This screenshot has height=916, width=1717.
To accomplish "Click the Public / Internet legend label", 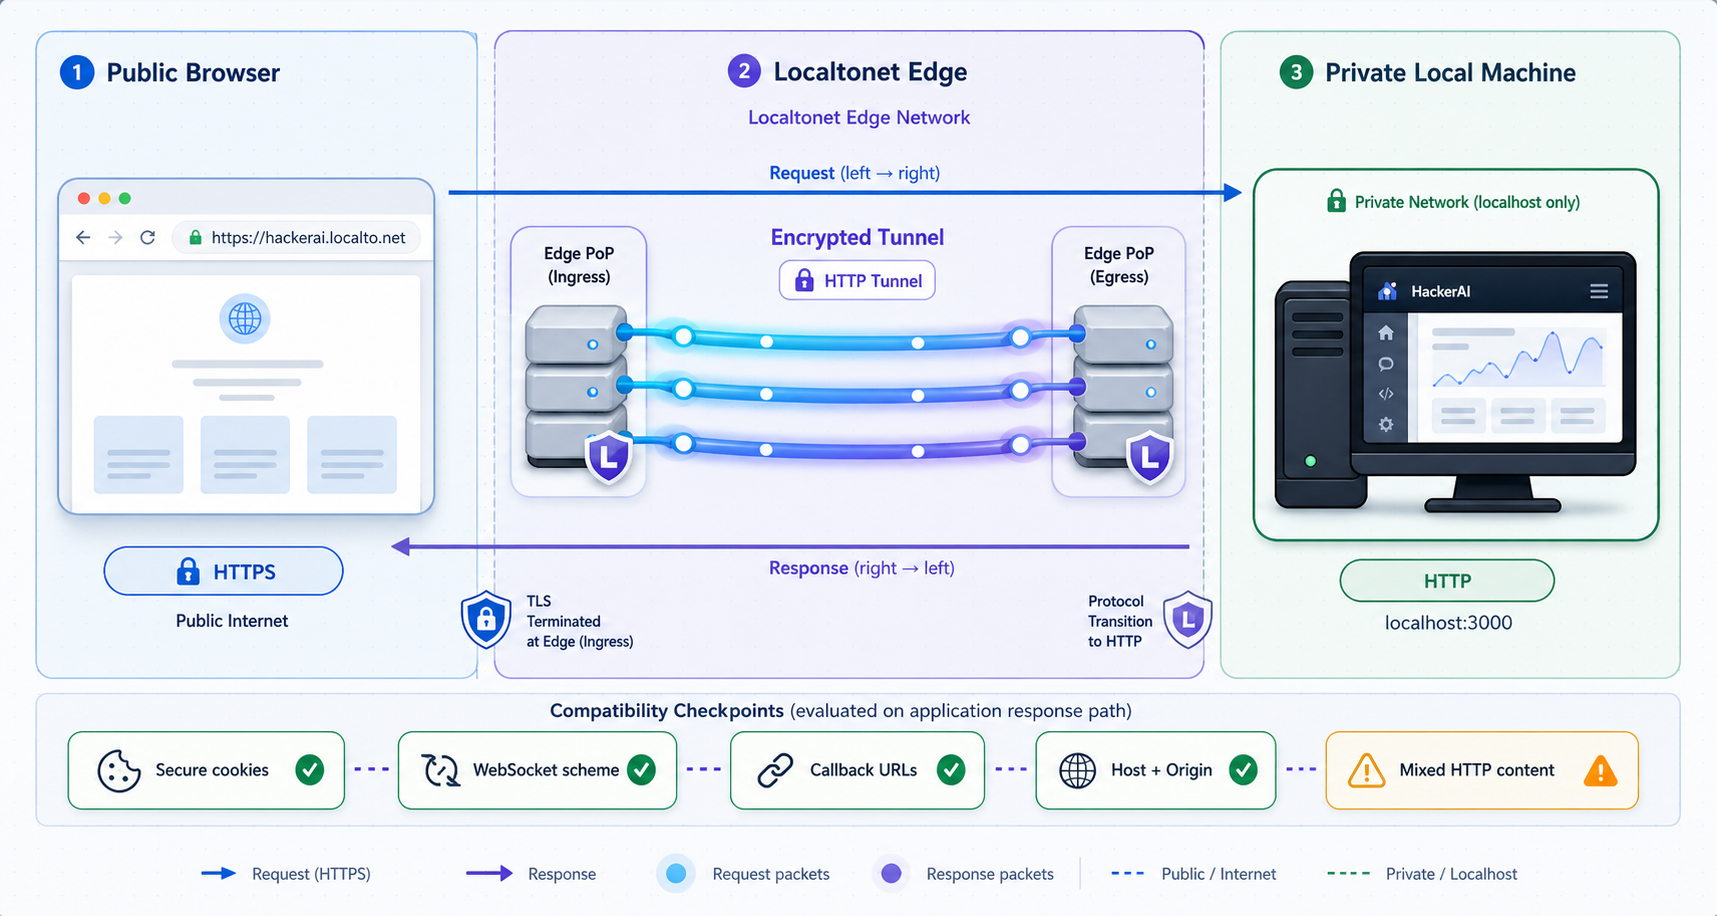I will click(1219, 874).
